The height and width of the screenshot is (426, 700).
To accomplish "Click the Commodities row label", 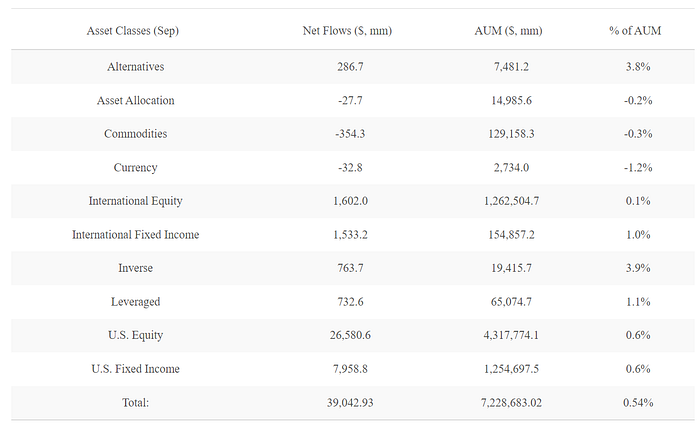I will click(136, 134).
